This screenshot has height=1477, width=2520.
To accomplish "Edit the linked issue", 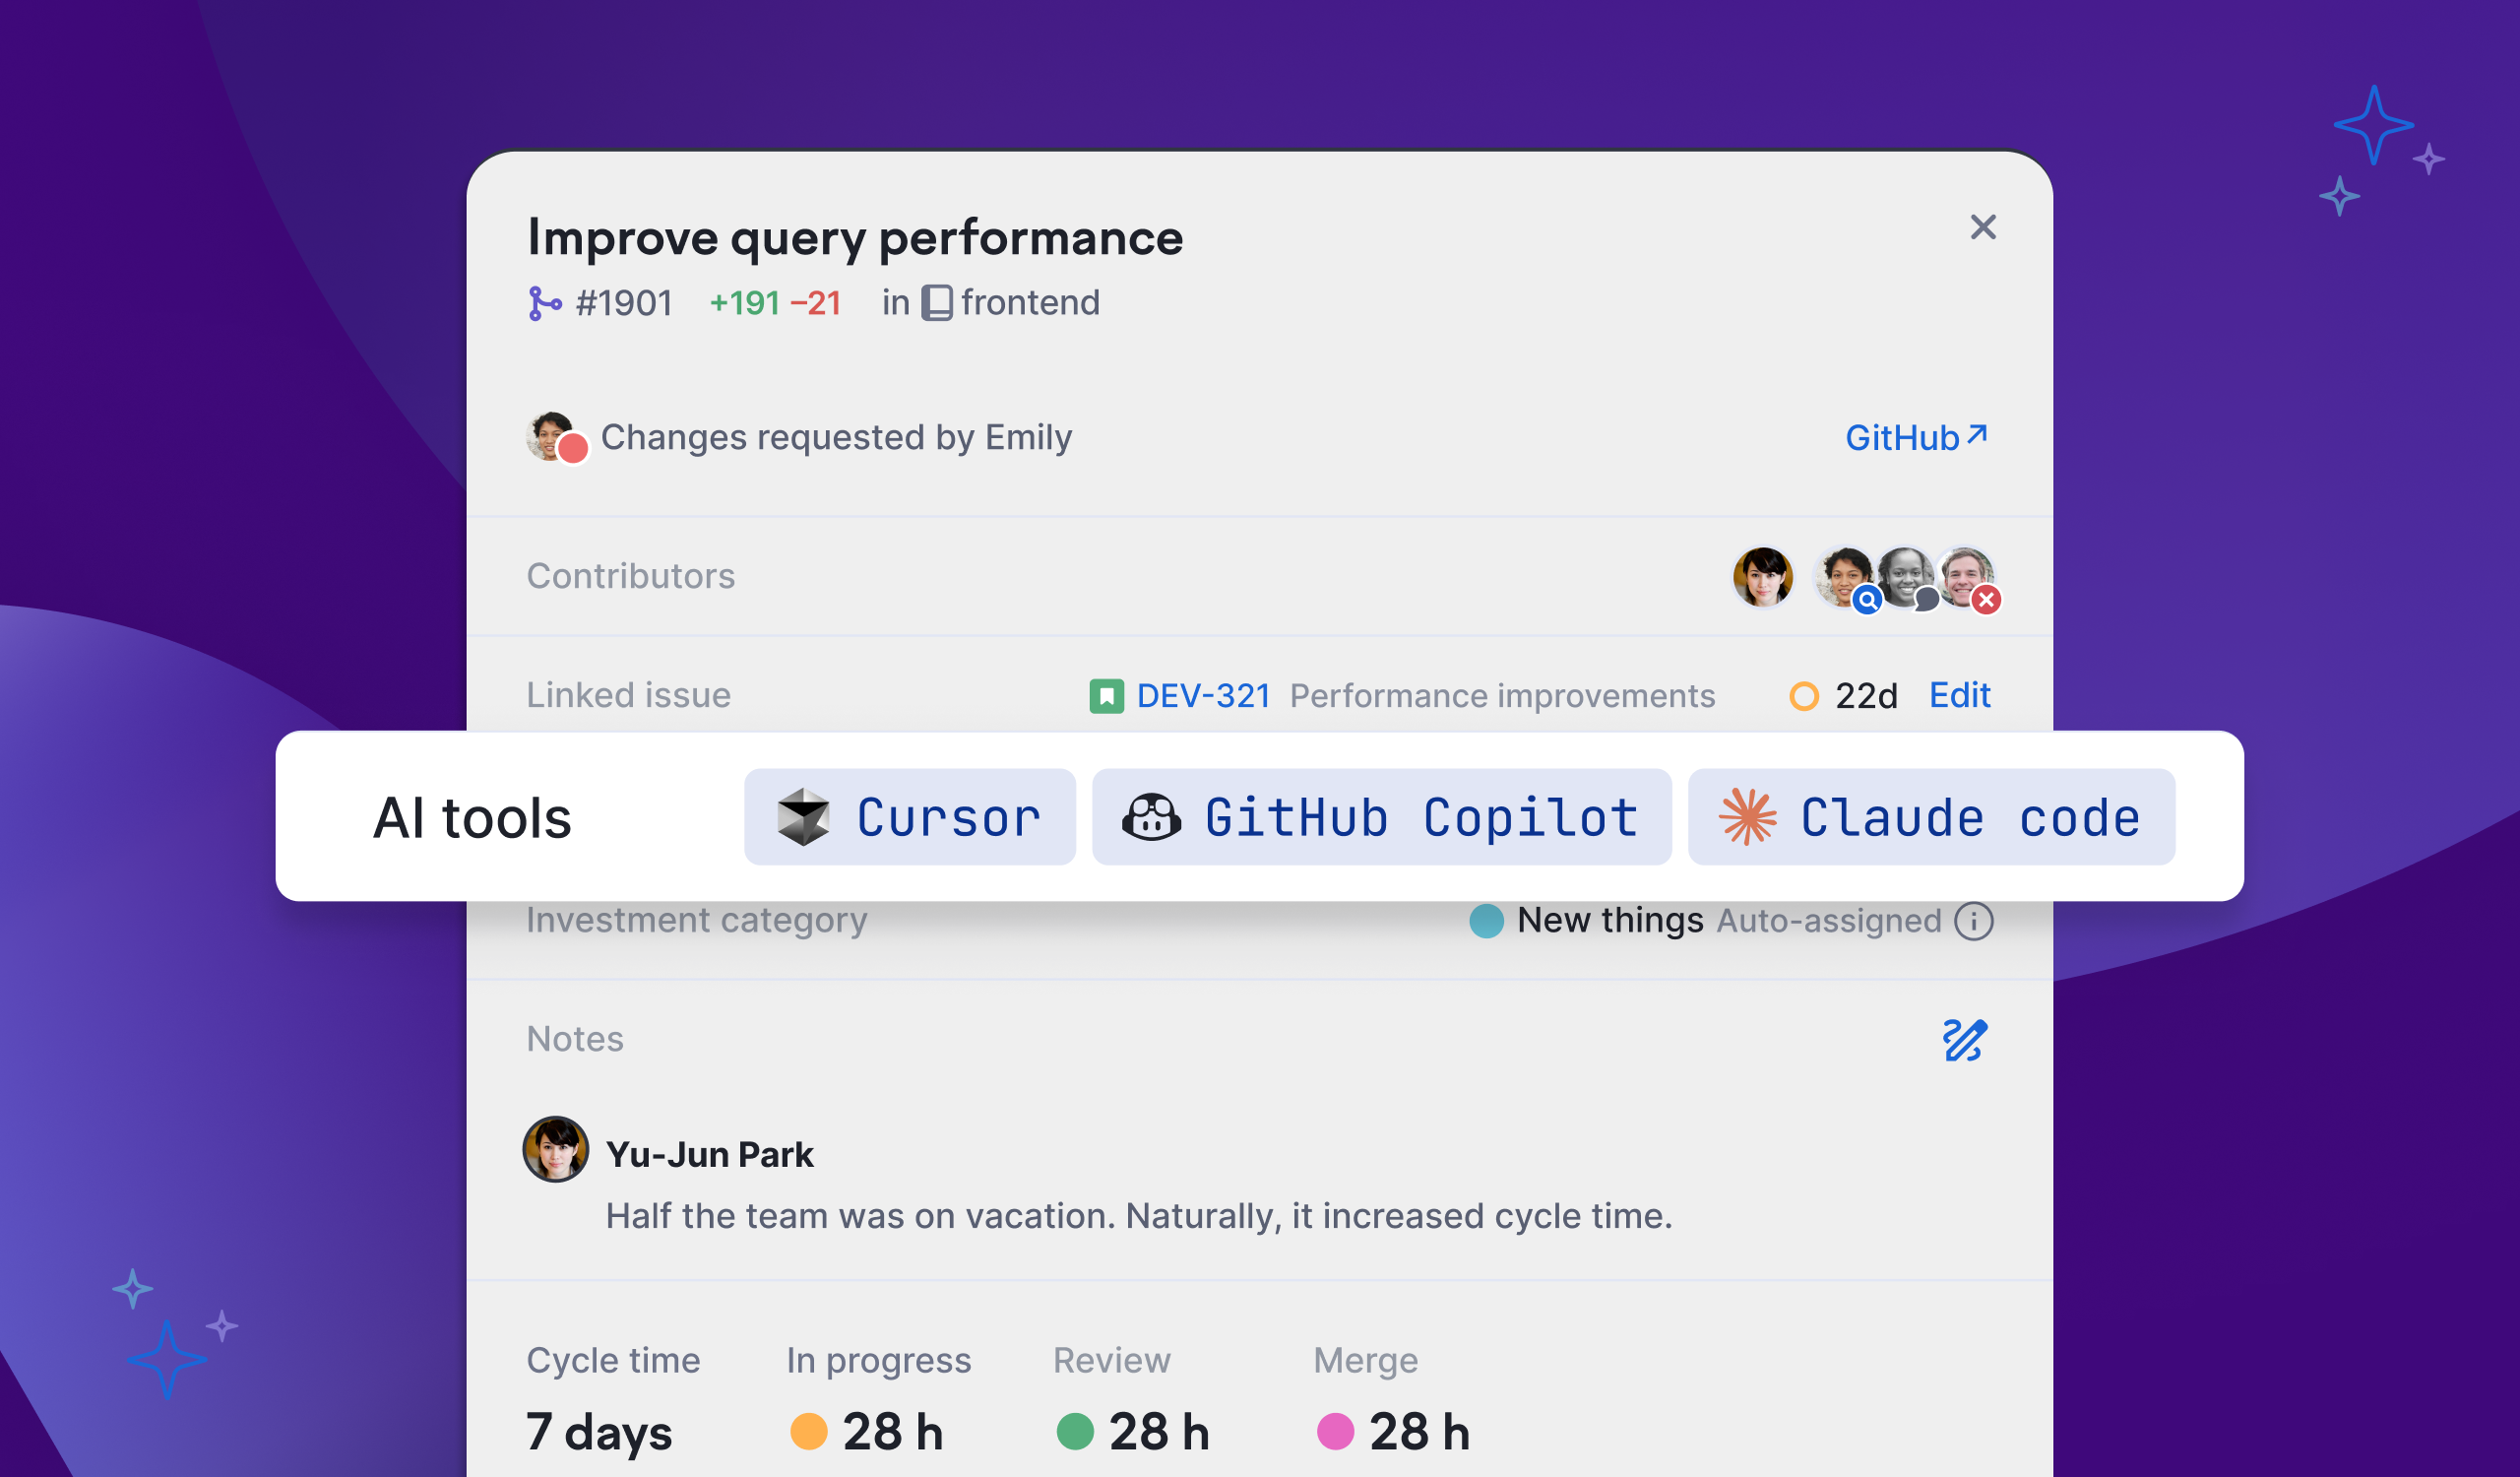I will coord(1959,695).
